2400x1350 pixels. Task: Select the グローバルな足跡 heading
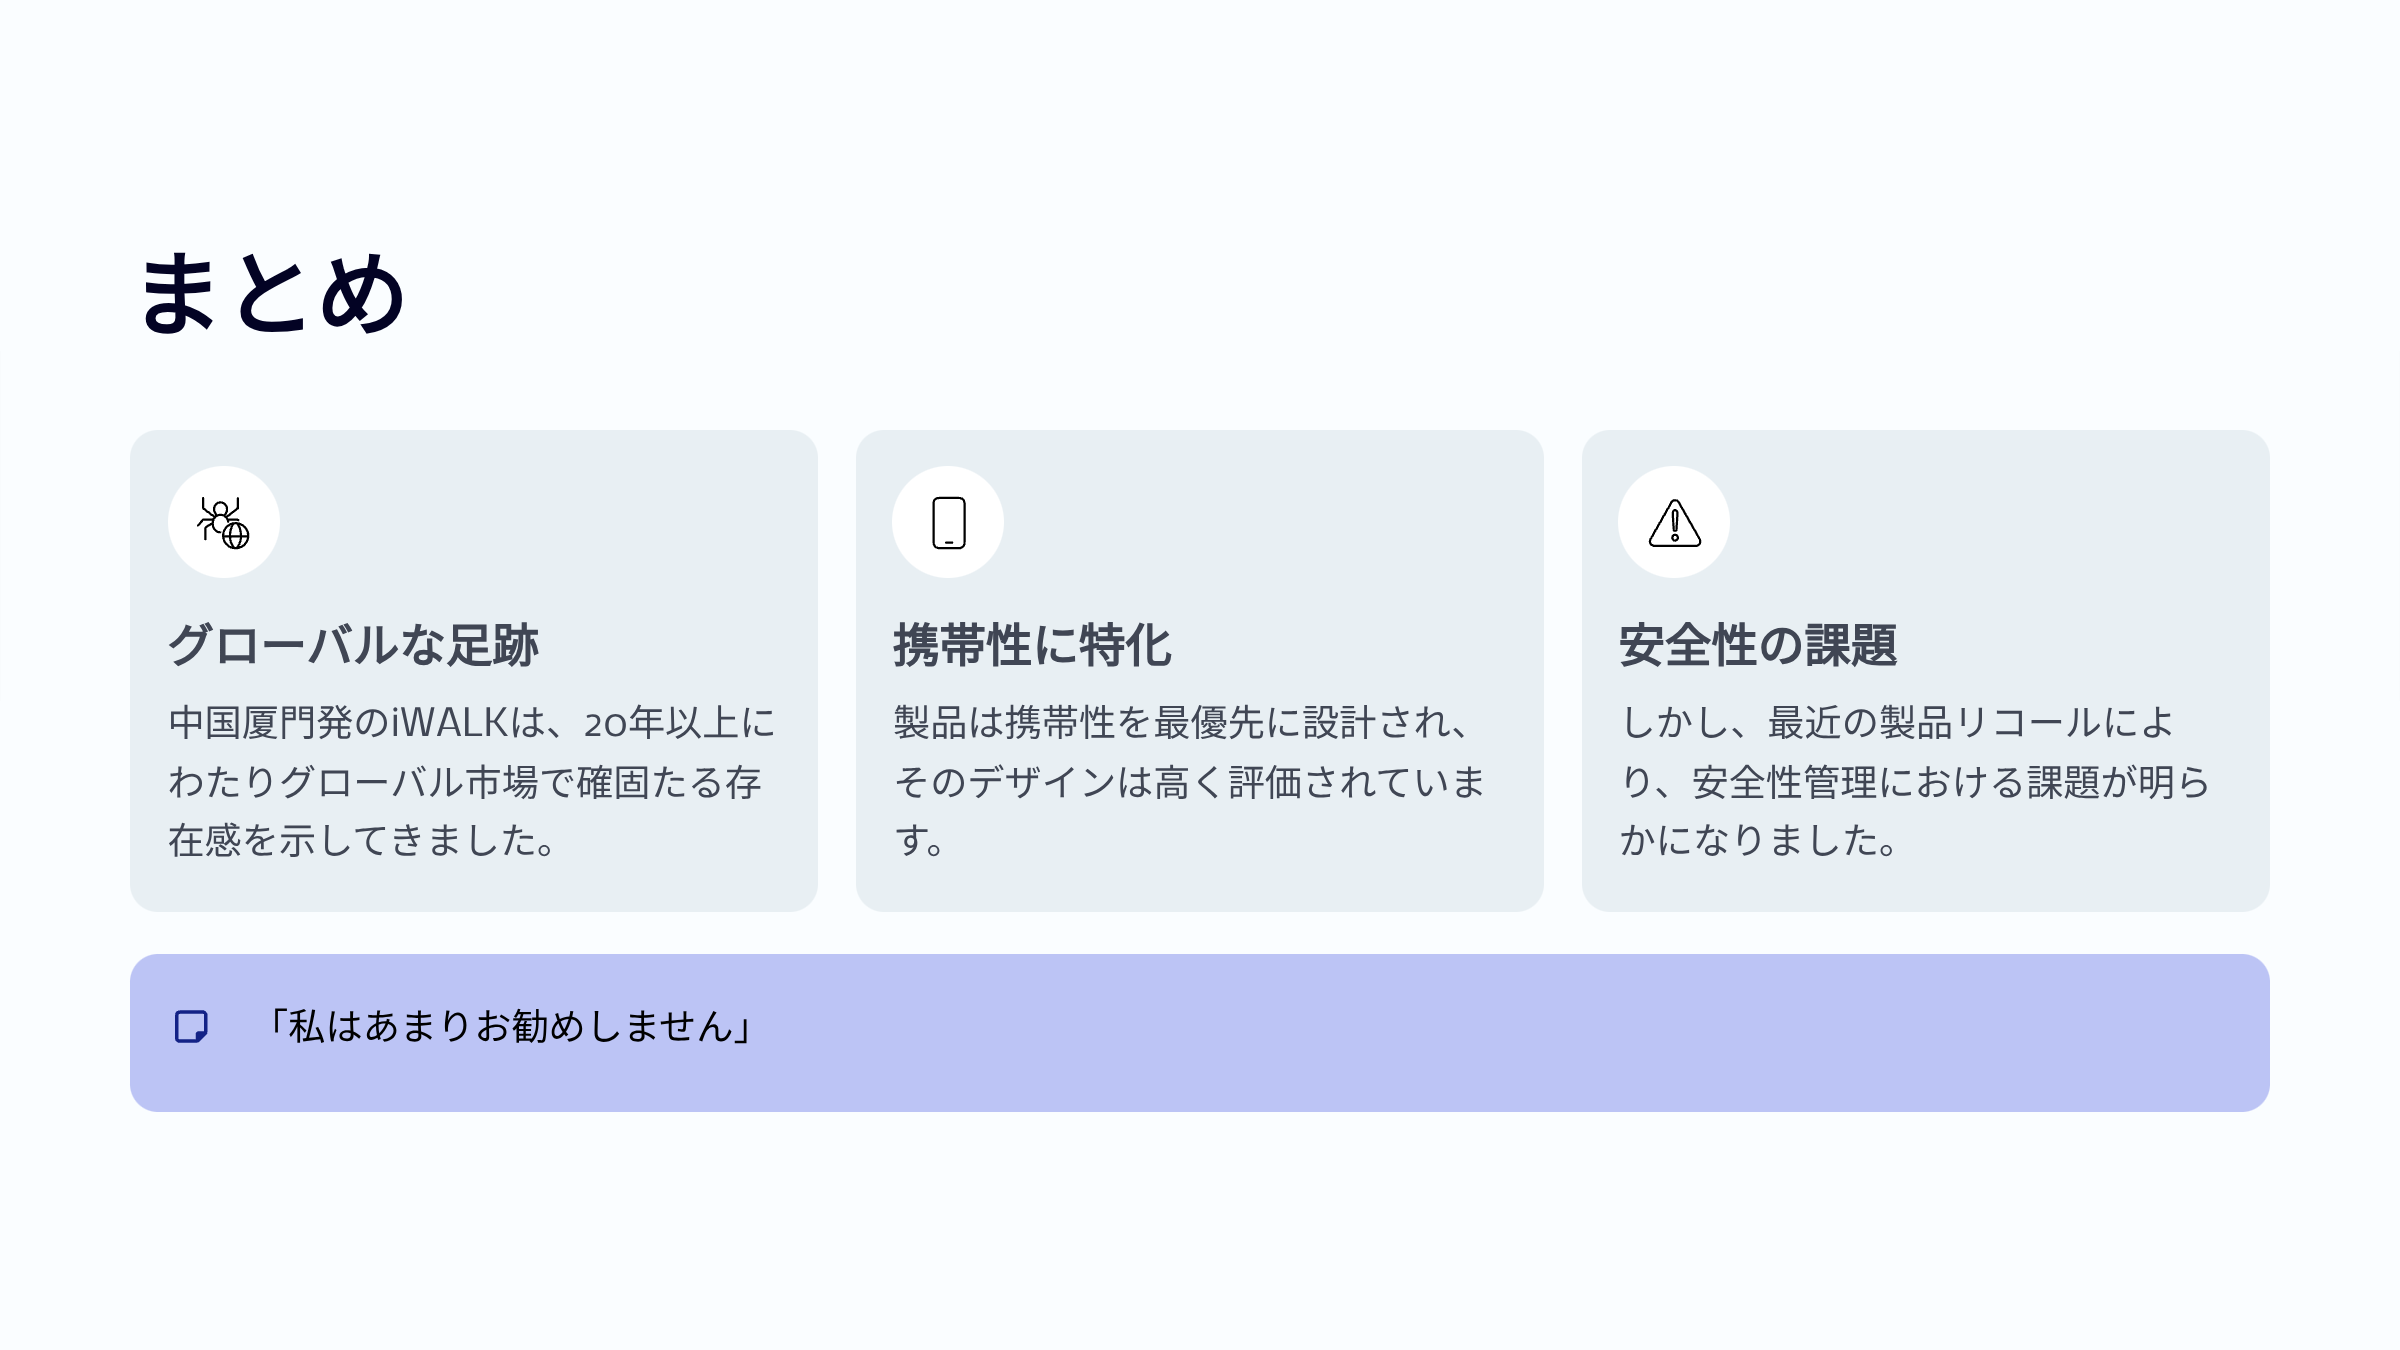pyautogui.click(x=354, y=645)
